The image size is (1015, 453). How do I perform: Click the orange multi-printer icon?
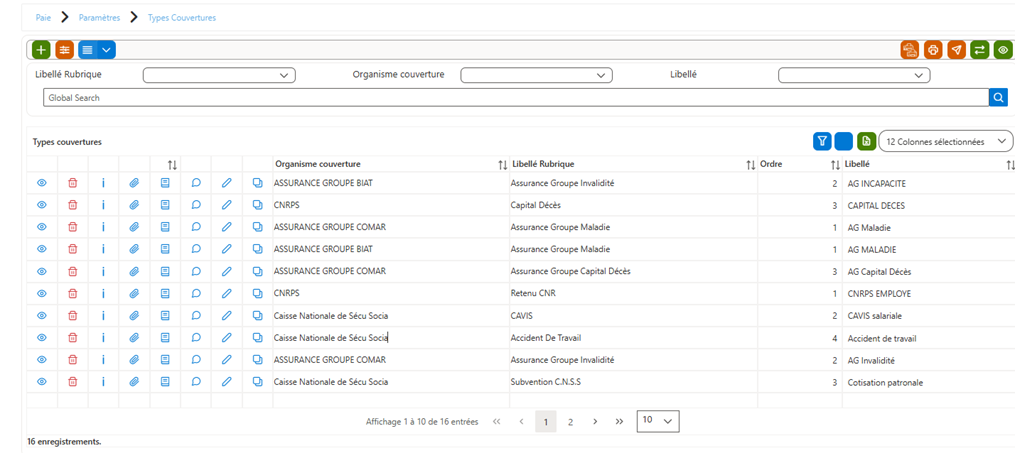[x=910, y=49]
